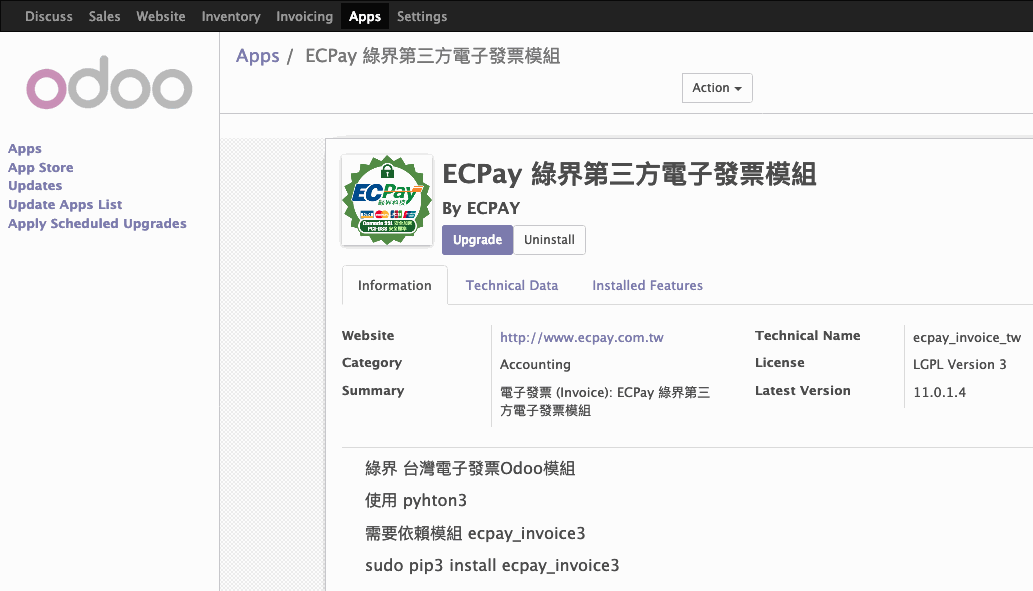This screenshot has width=1033, height=591.
Task: Expand the Action dropdown
Action: (x=717, y=88)
